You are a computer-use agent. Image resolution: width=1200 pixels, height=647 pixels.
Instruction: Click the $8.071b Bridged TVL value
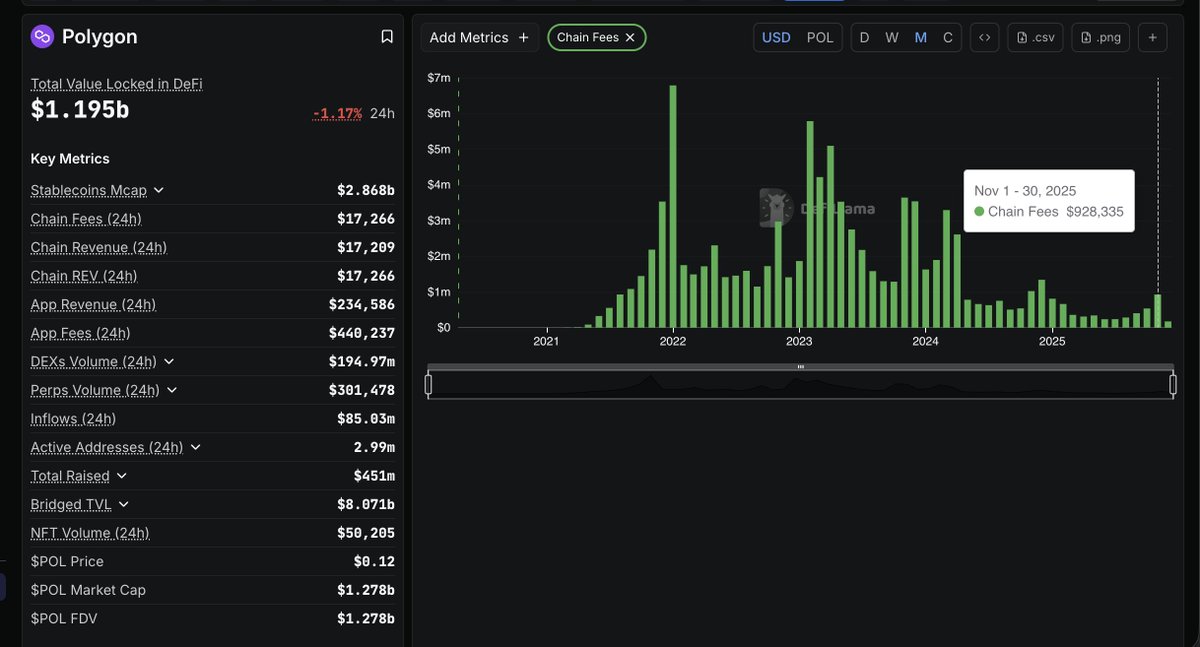366,504
